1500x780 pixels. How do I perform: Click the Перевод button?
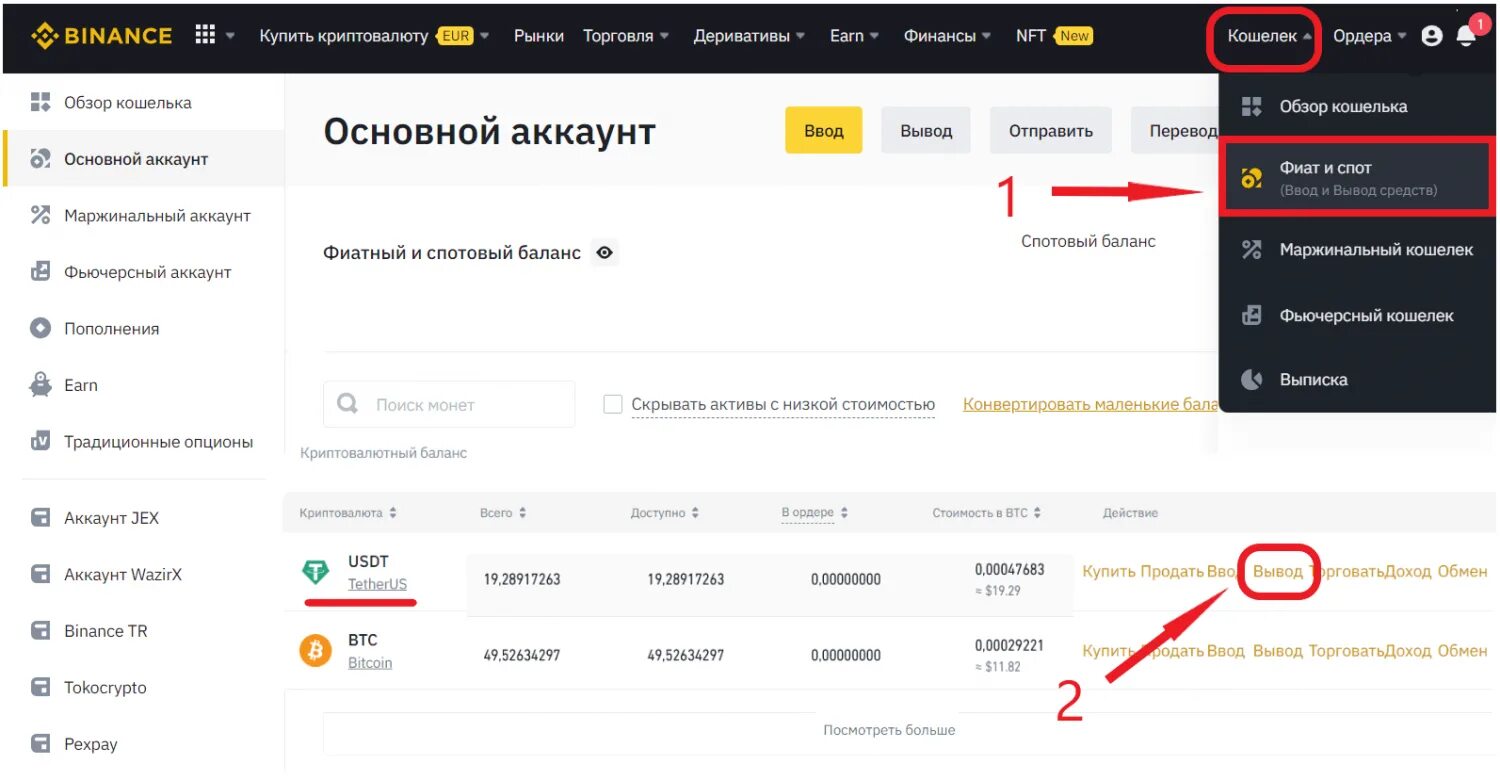1176,131
